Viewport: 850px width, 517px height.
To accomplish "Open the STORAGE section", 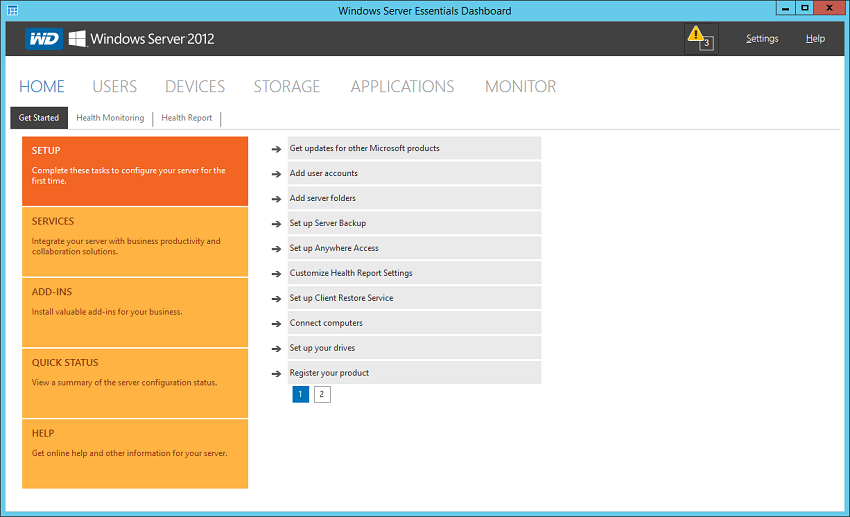I will (x=287, y=86).
